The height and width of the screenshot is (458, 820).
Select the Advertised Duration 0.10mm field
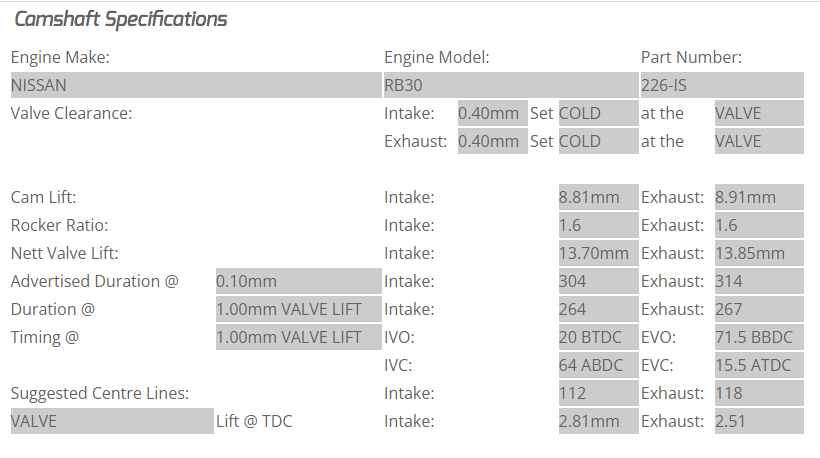[298, 281]
